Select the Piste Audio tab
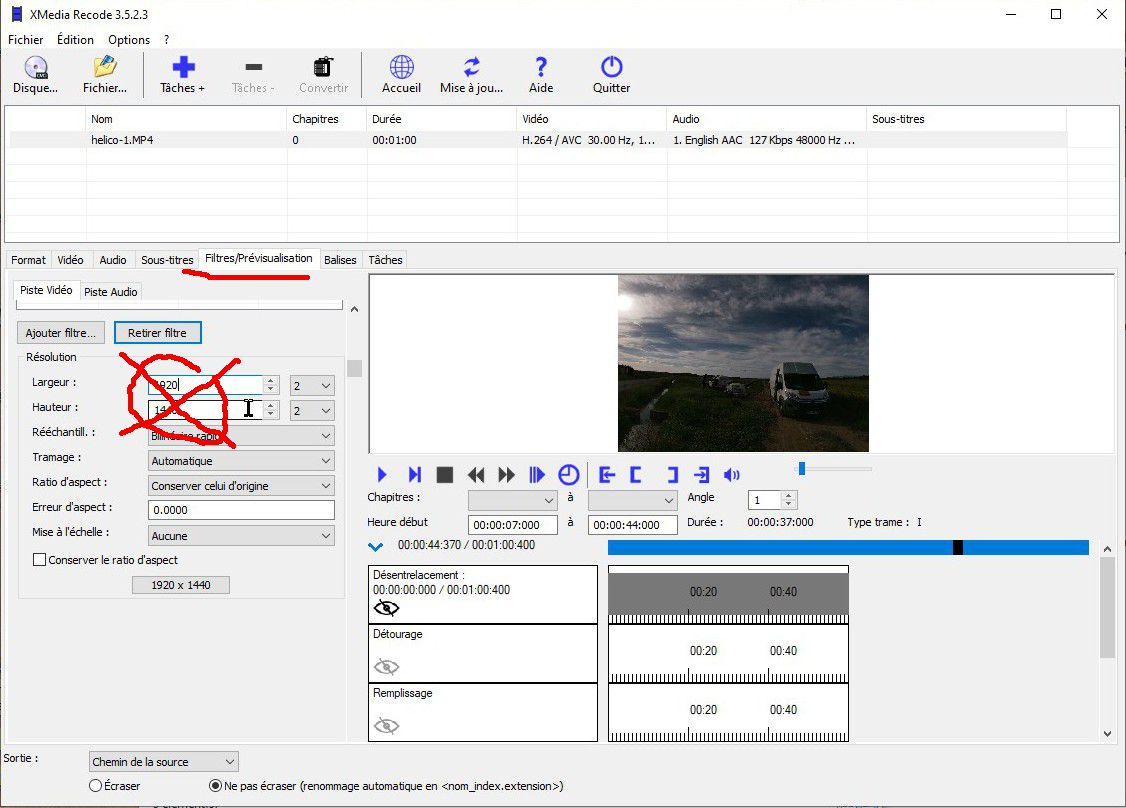The image size is (1126, 808). (111, 292)
